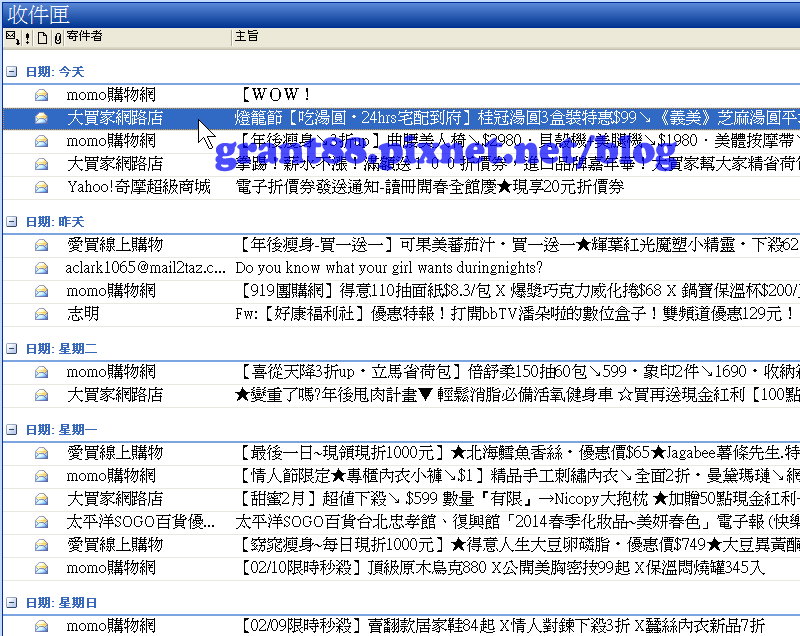Click envelope icon of momo【WOW！ email
Screen dimensions: 800x636
click(x=41, y=95)
